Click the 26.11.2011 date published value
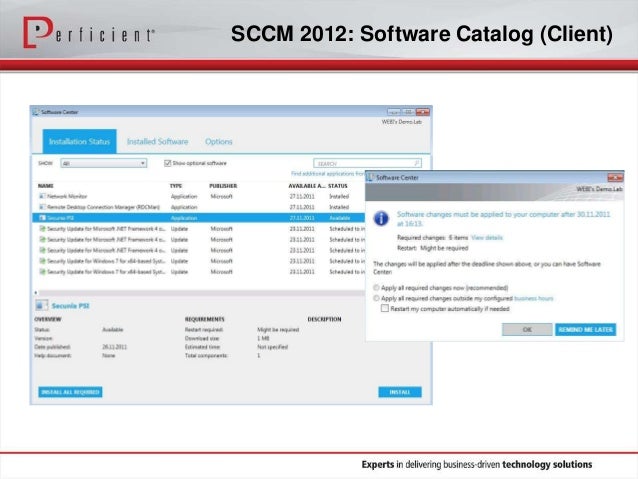 tap(114, 347)
